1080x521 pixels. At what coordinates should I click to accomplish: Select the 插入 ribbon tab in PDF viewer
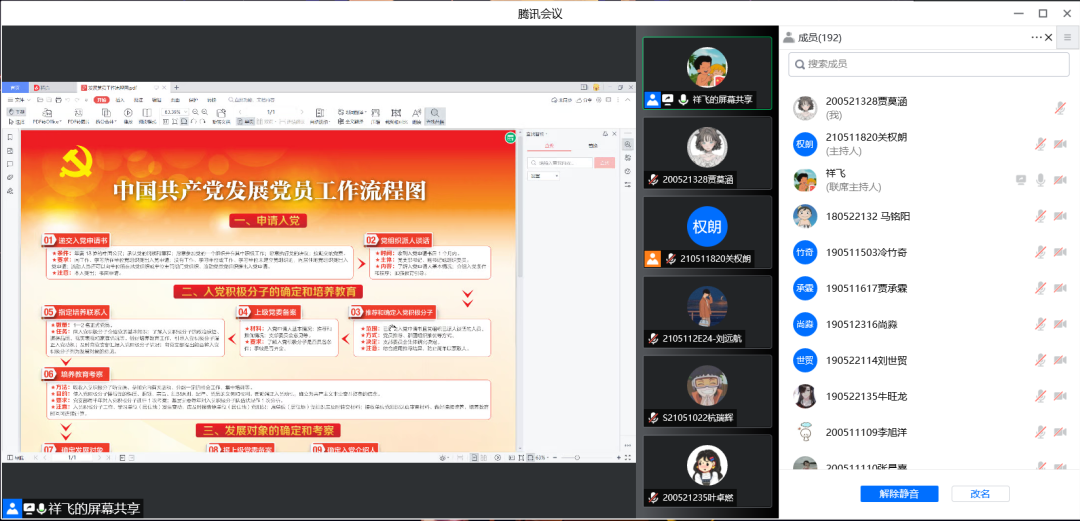point(120,100)
